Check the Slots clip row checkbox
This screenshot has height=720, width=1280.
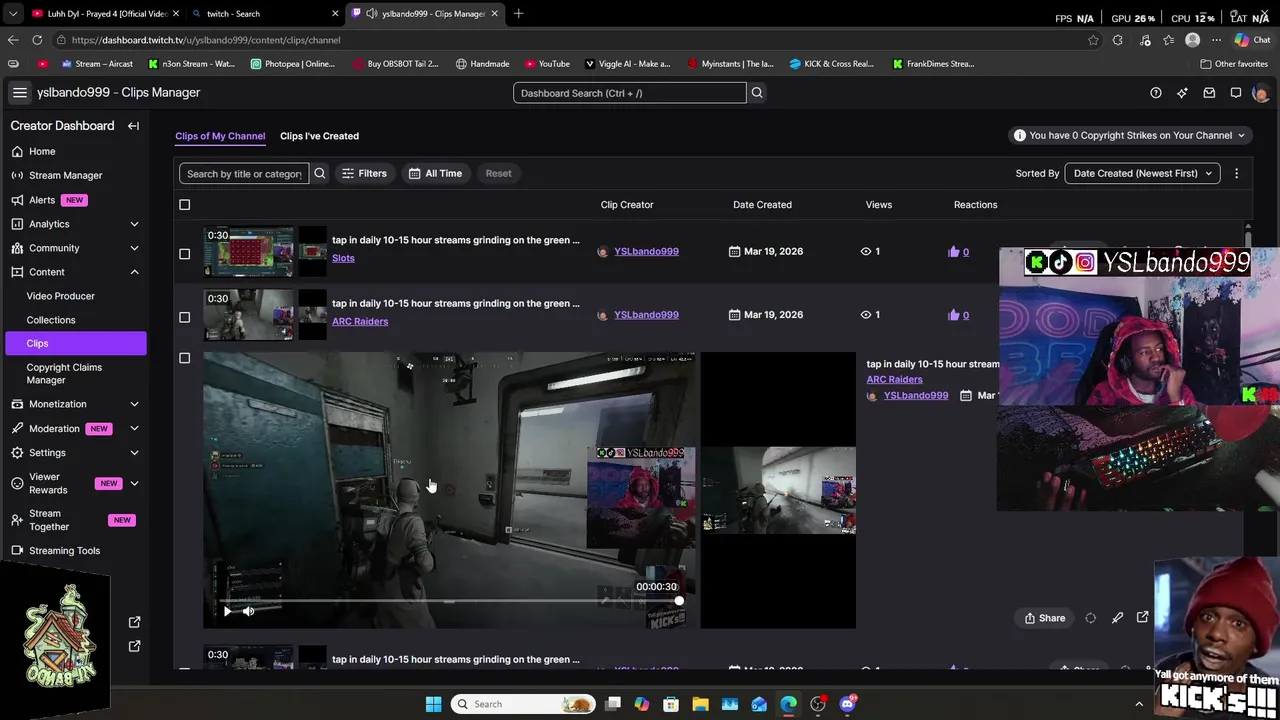[x=184, y=253]
